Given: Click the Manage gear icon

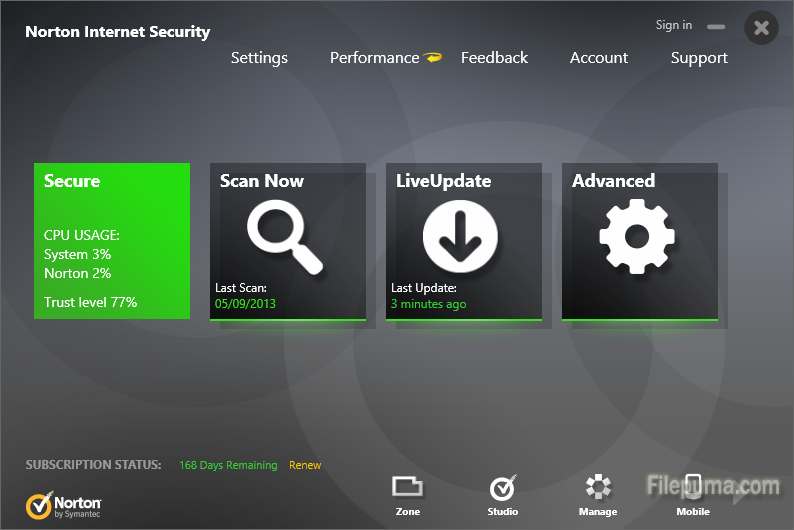Looking at the screenshot, I should pyautogui.click(x=598, y=488).
